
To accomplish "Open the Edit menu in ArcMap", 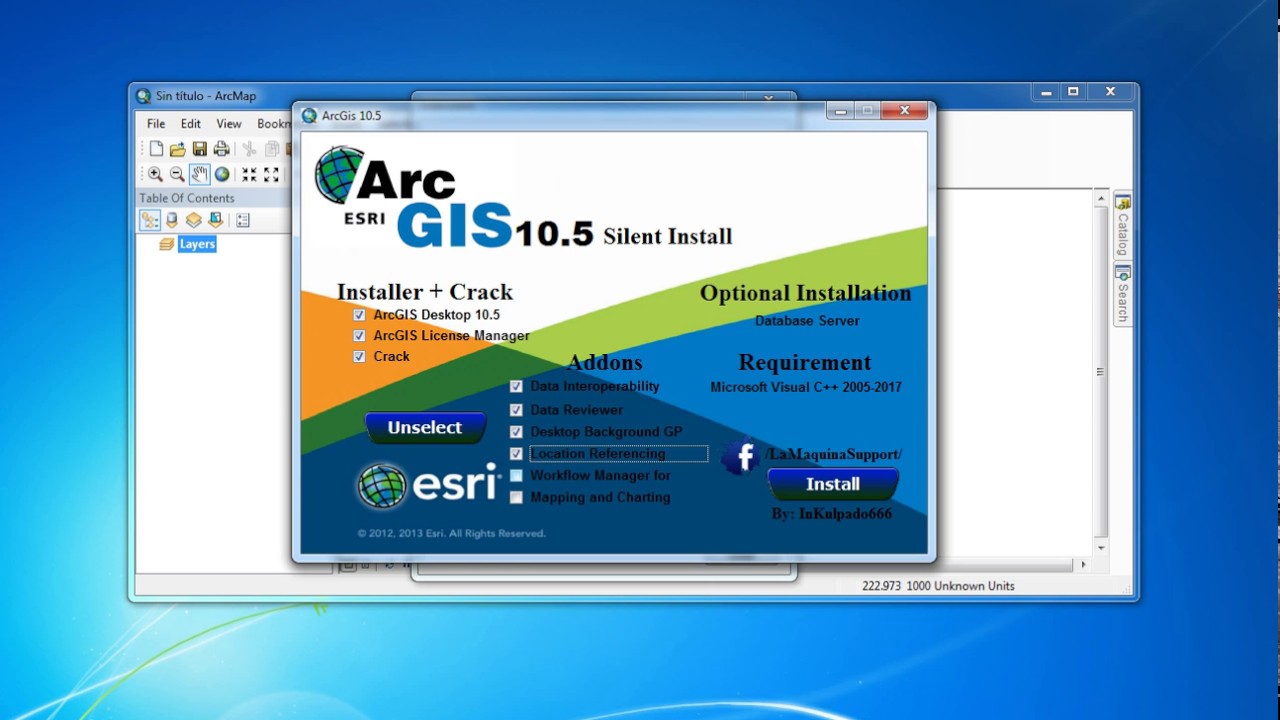I will click(190, 124).
